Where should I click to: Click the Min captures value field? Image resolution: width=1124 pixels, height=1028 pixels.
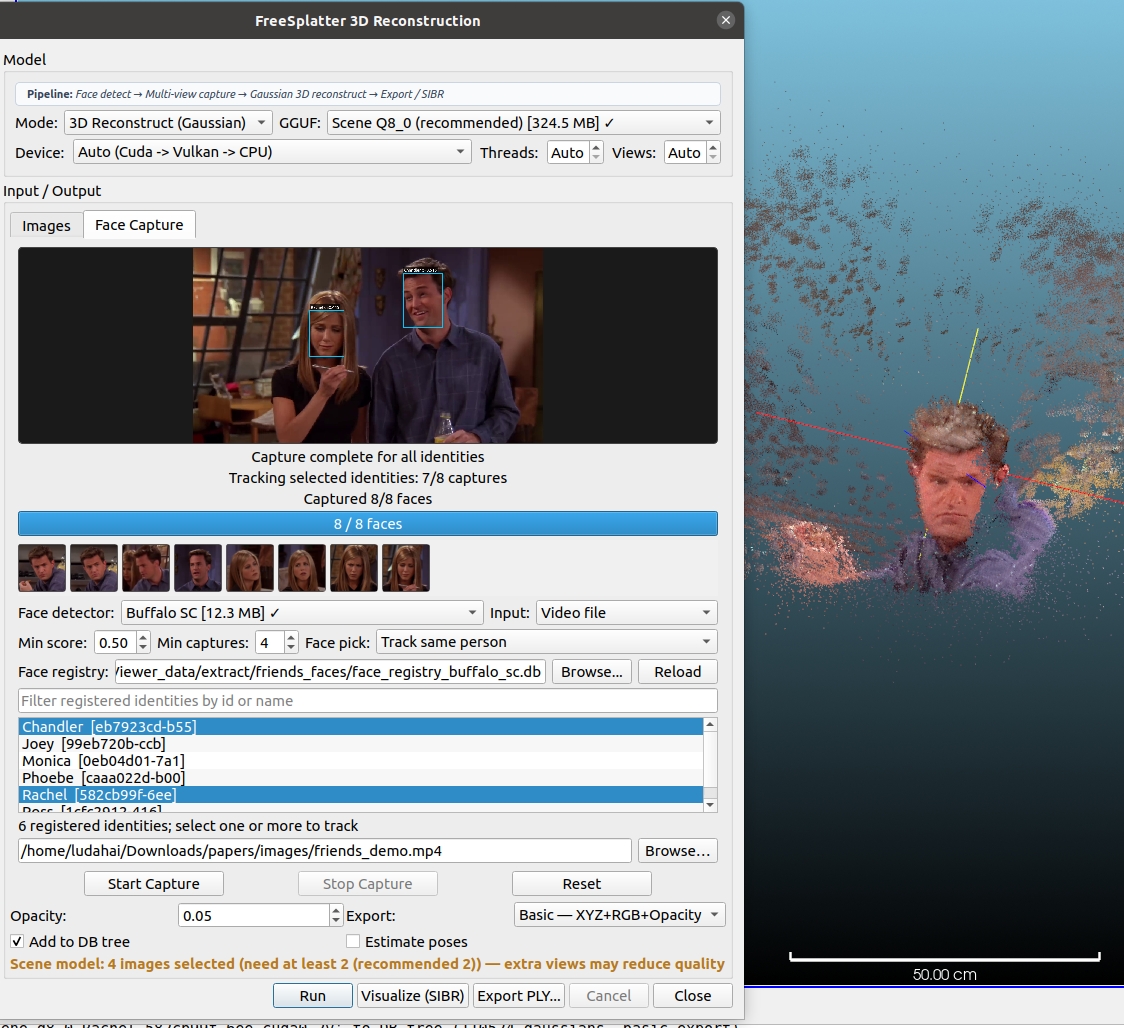270,642
